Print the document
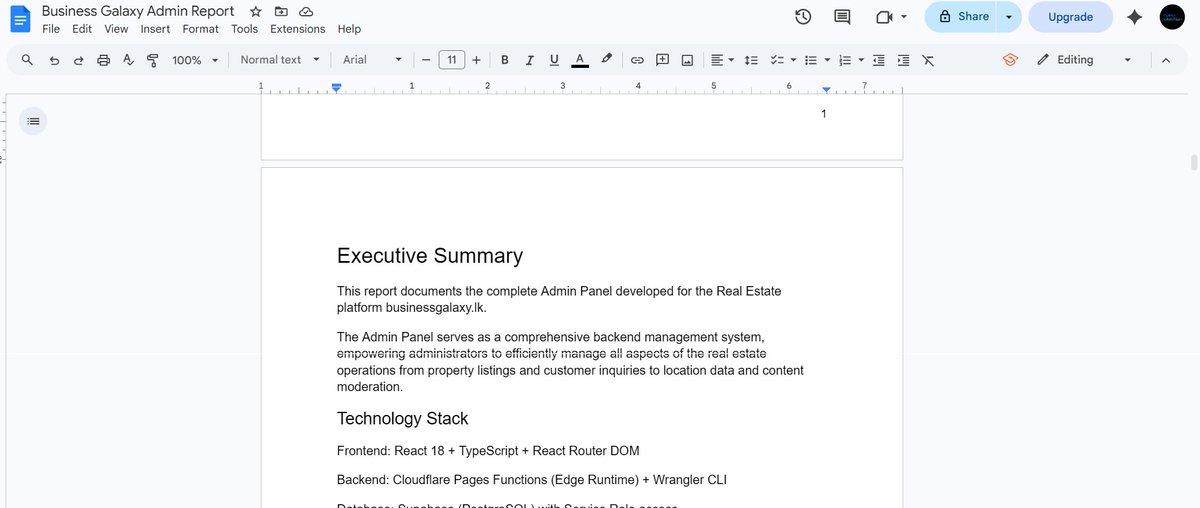The height and width of the screenshot is (508, 1200). point(103,60)
